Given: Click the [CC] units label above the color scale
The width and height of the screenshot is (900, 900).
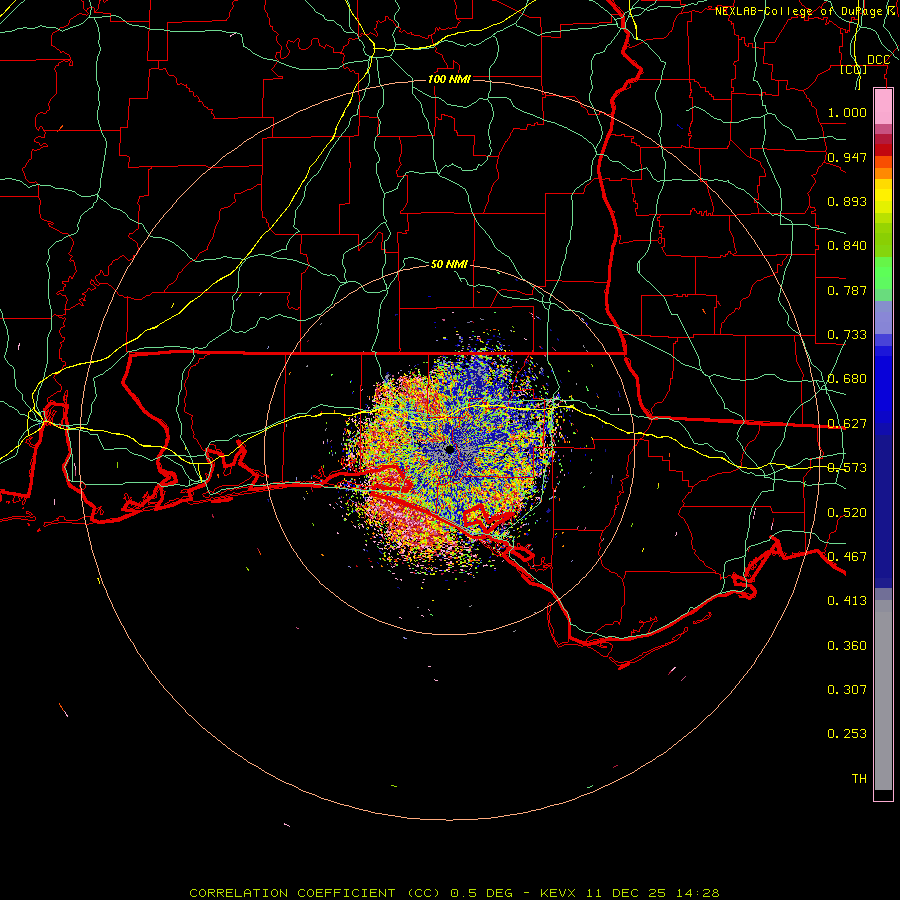Looking at the screenshot, I should click(x=854, y=70).
